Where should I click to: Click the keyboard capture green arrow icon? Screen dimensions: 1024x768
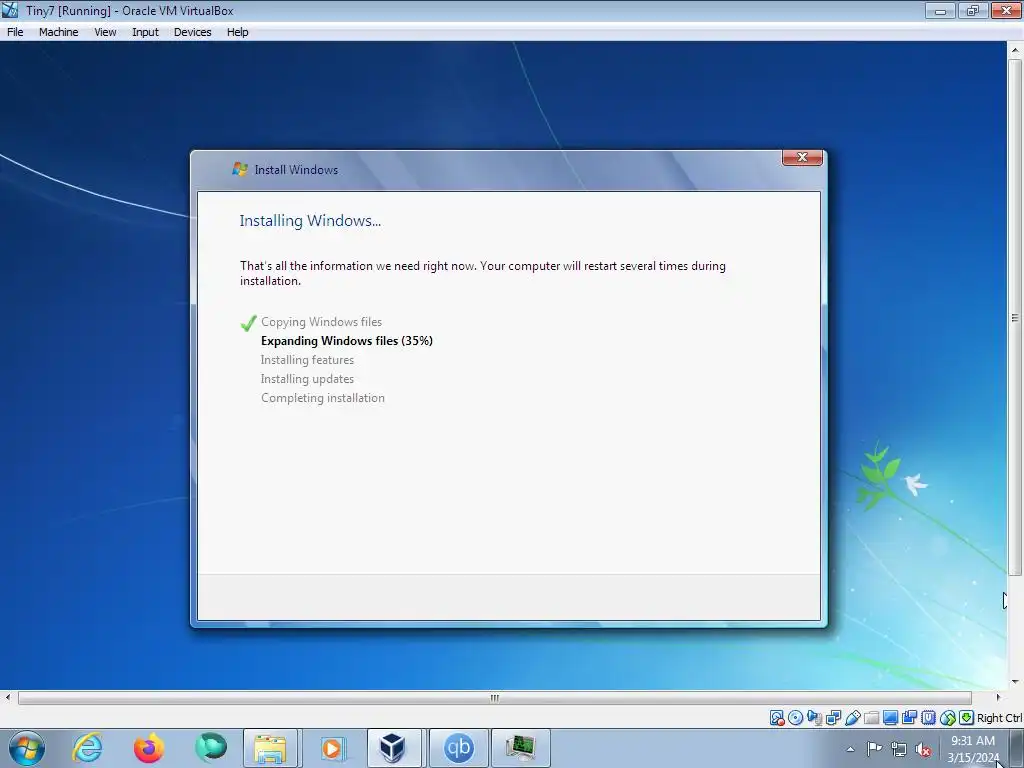click(x=967, y=718)
